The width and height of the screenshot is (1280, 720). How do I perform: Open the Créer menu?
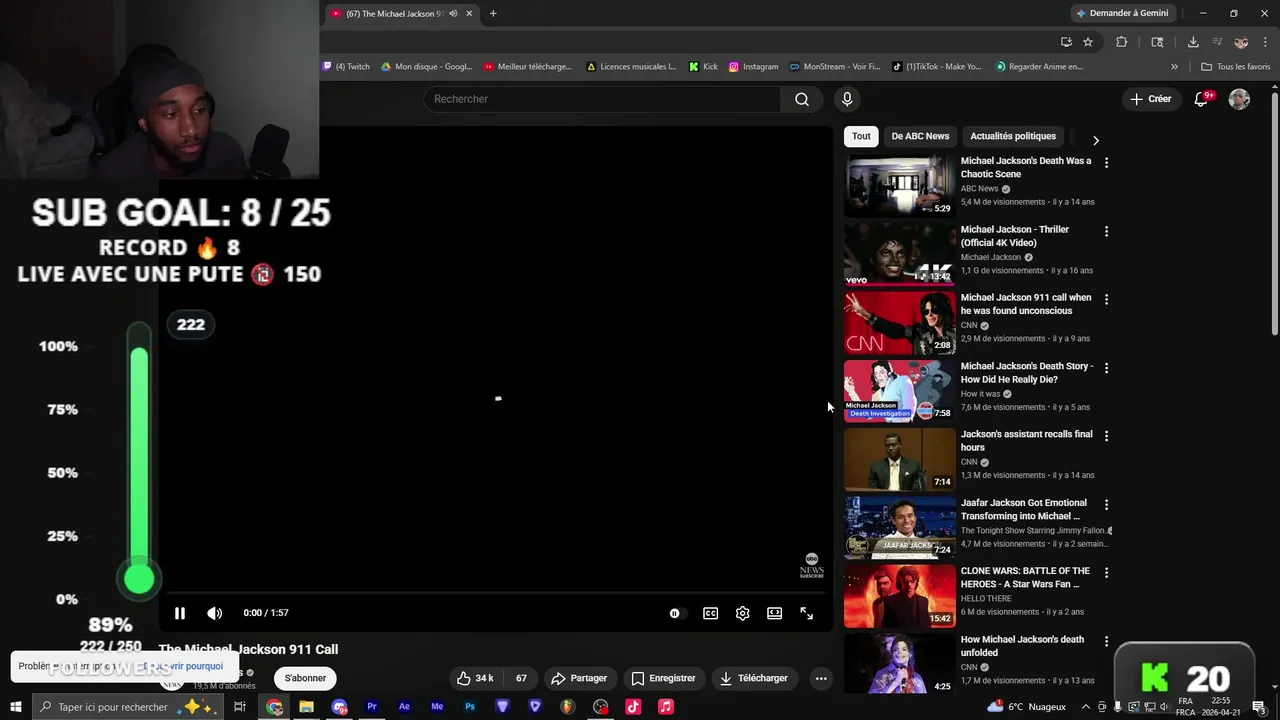[x=1151, y=99]
